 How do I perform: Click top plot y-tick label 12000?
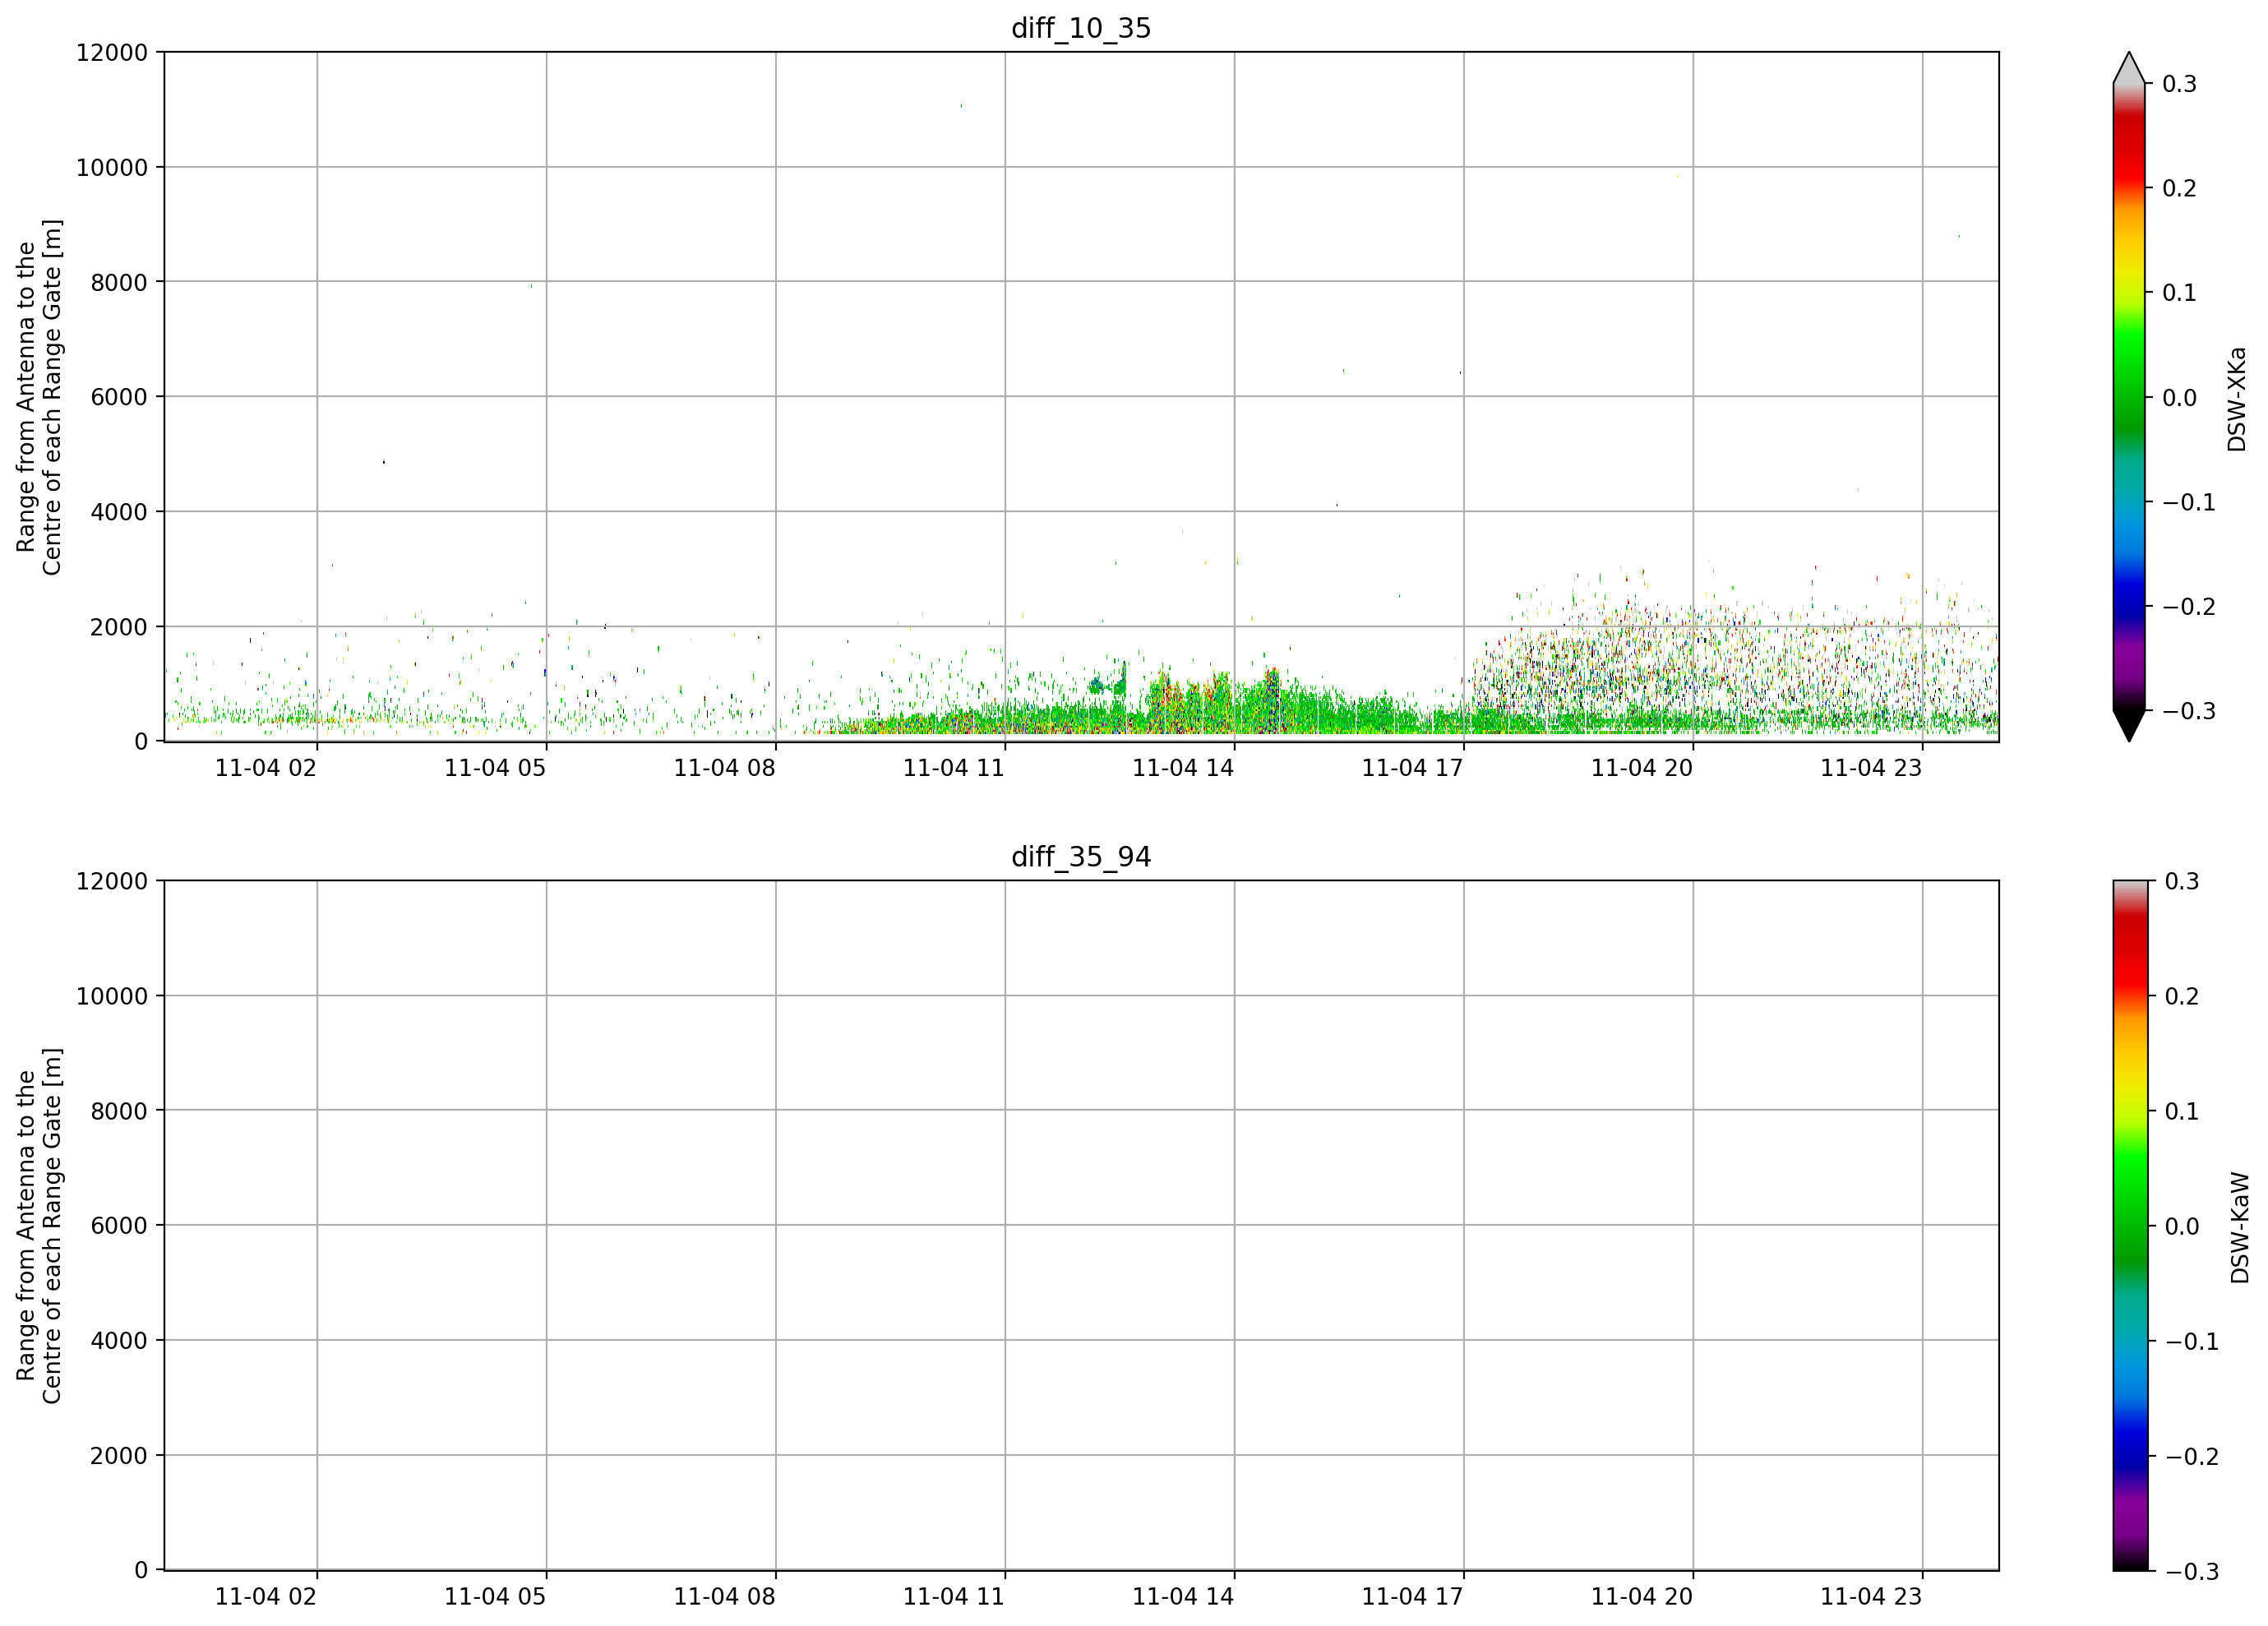pyautogui.click(x=112, y=52)
